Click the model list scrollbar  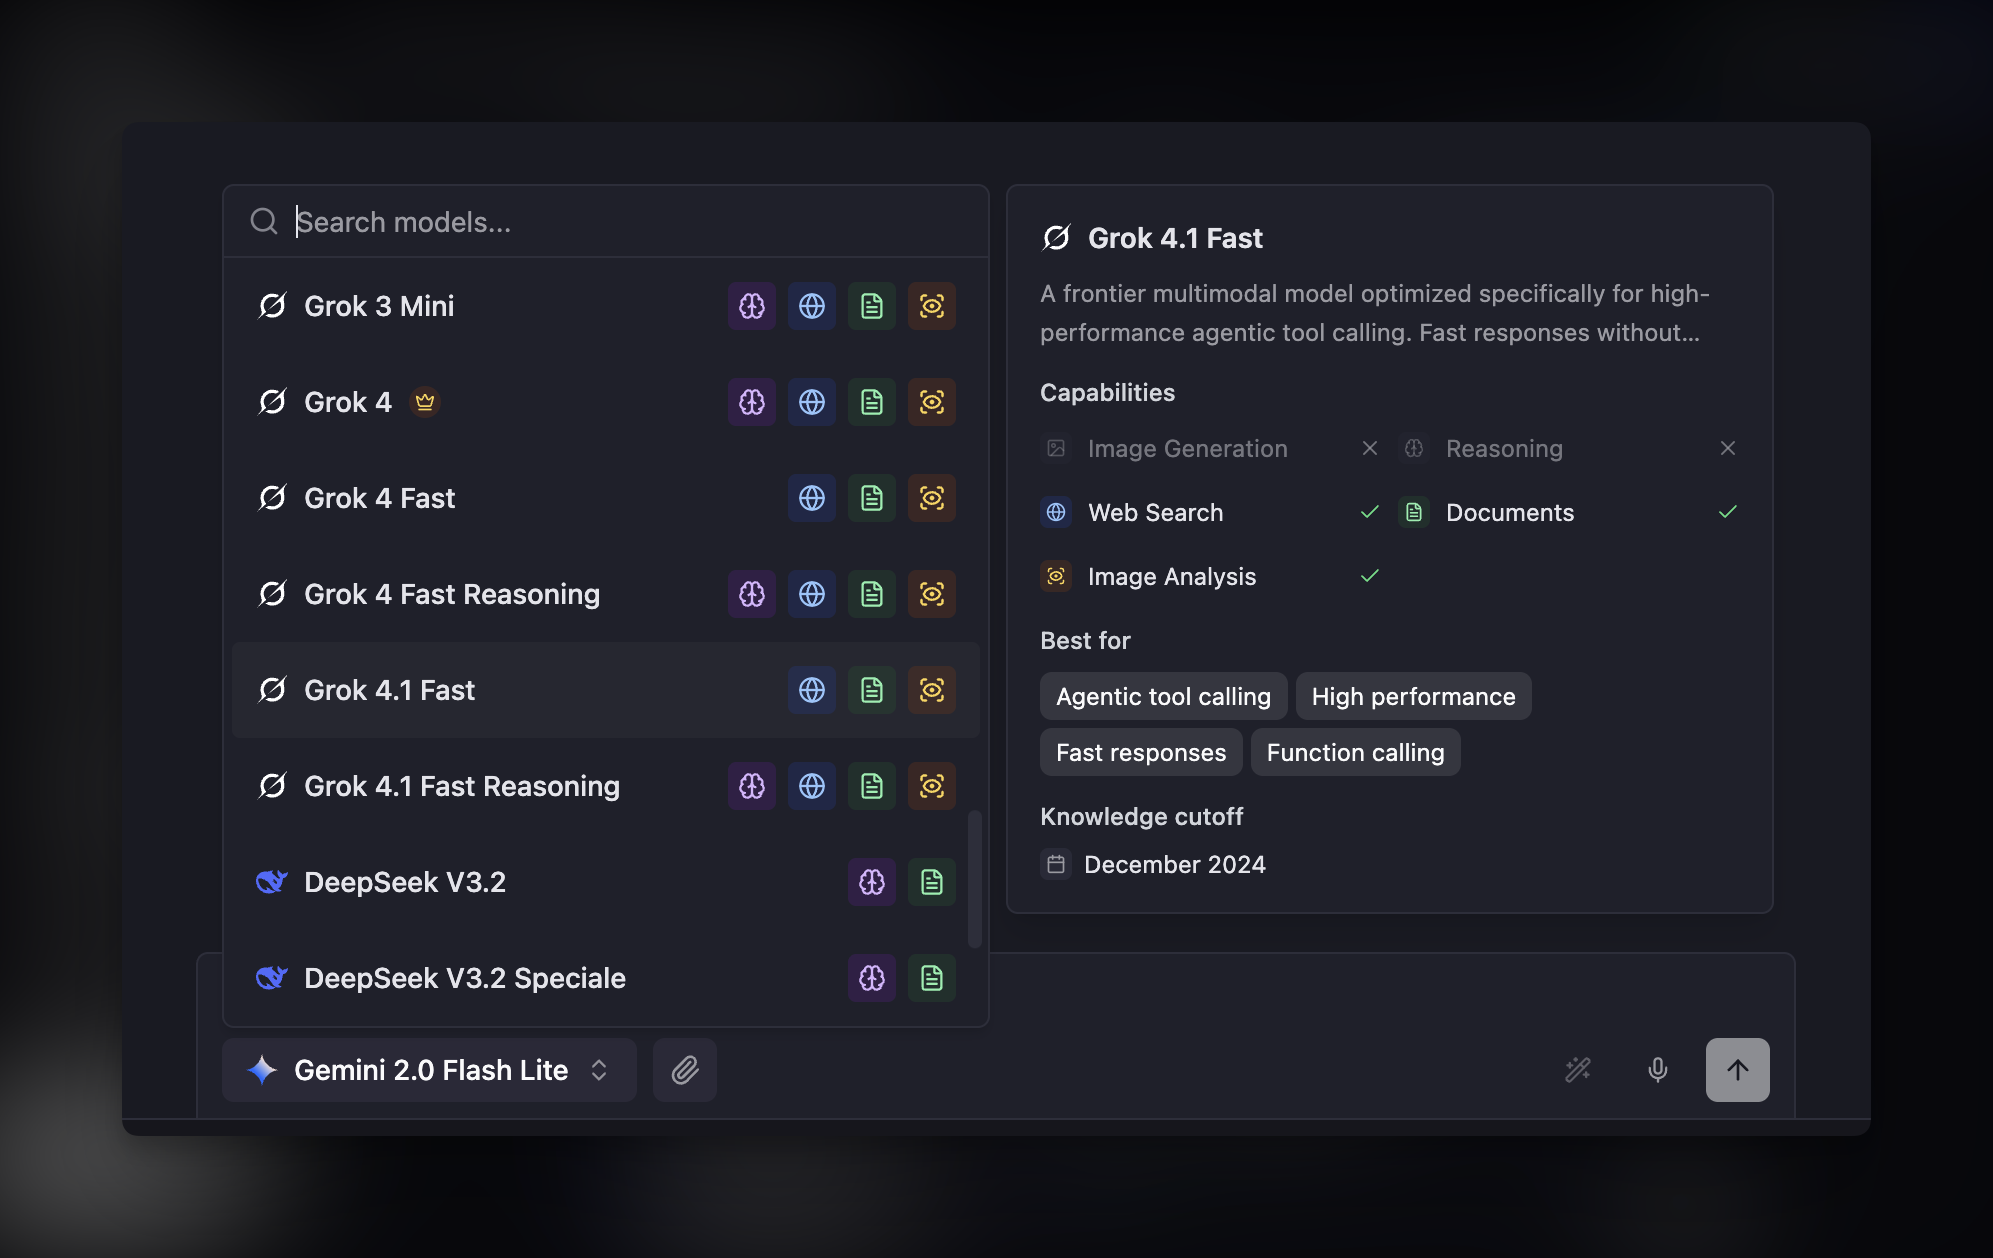[975, 878]
